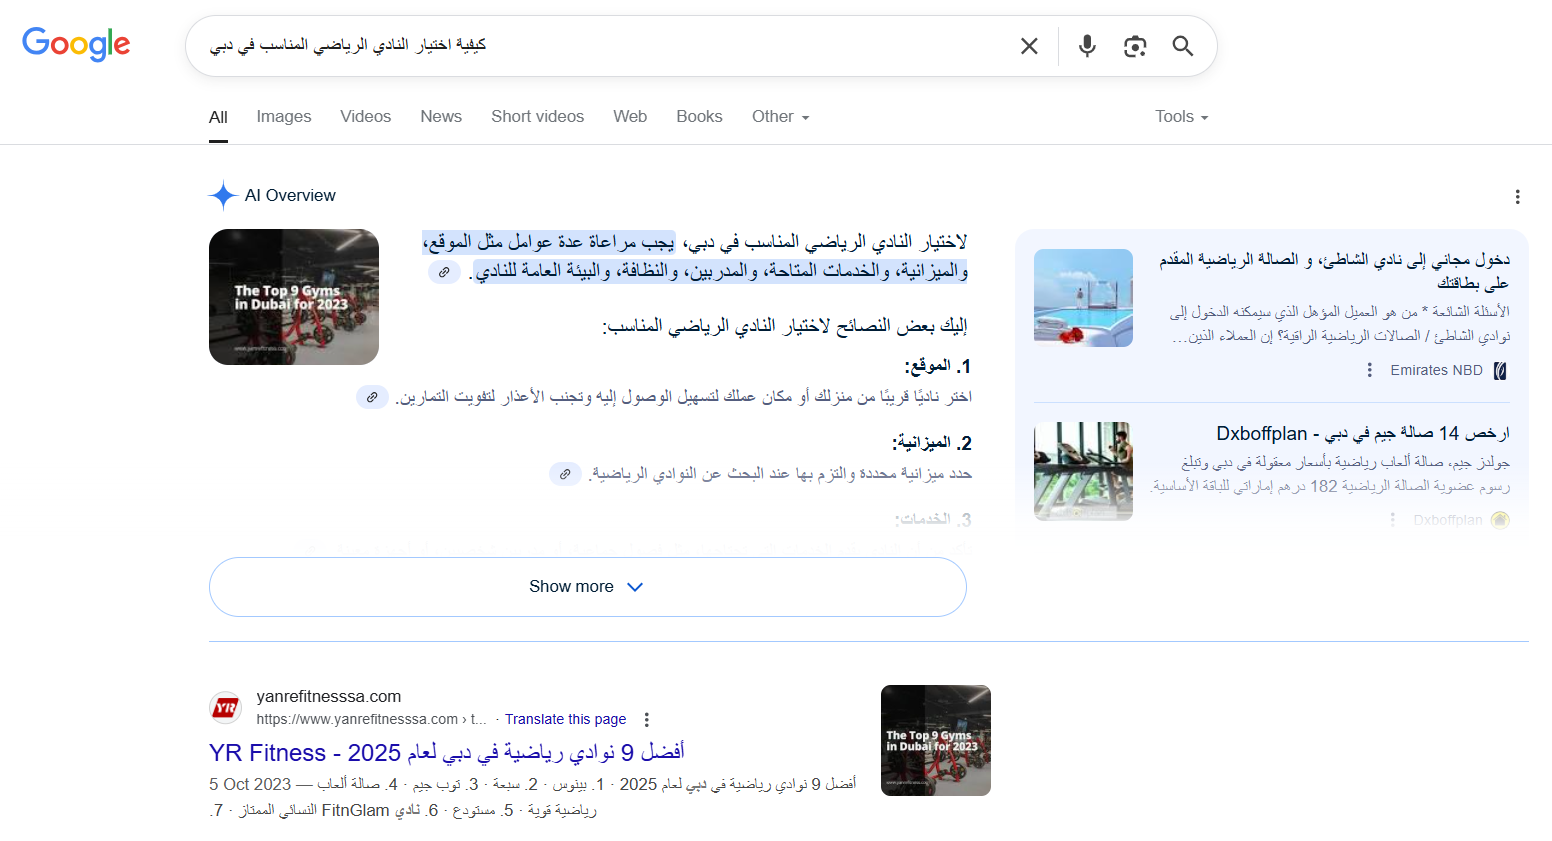Viewport: 1552px width, 841px height.
Task: Select Videos from the results filters
Action: tap(365, 116)
